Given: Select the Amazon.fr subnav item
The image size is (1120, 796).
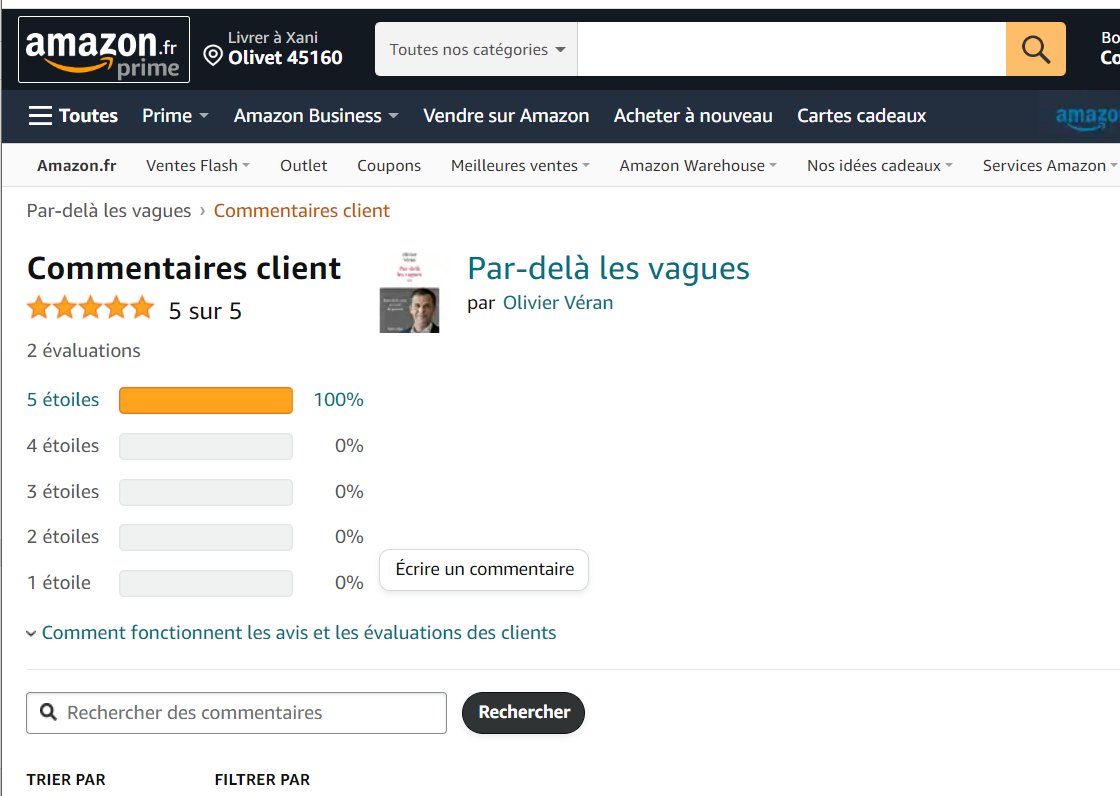Looking at the screenshot, I should pyautogui.click(x=76, y=166).
